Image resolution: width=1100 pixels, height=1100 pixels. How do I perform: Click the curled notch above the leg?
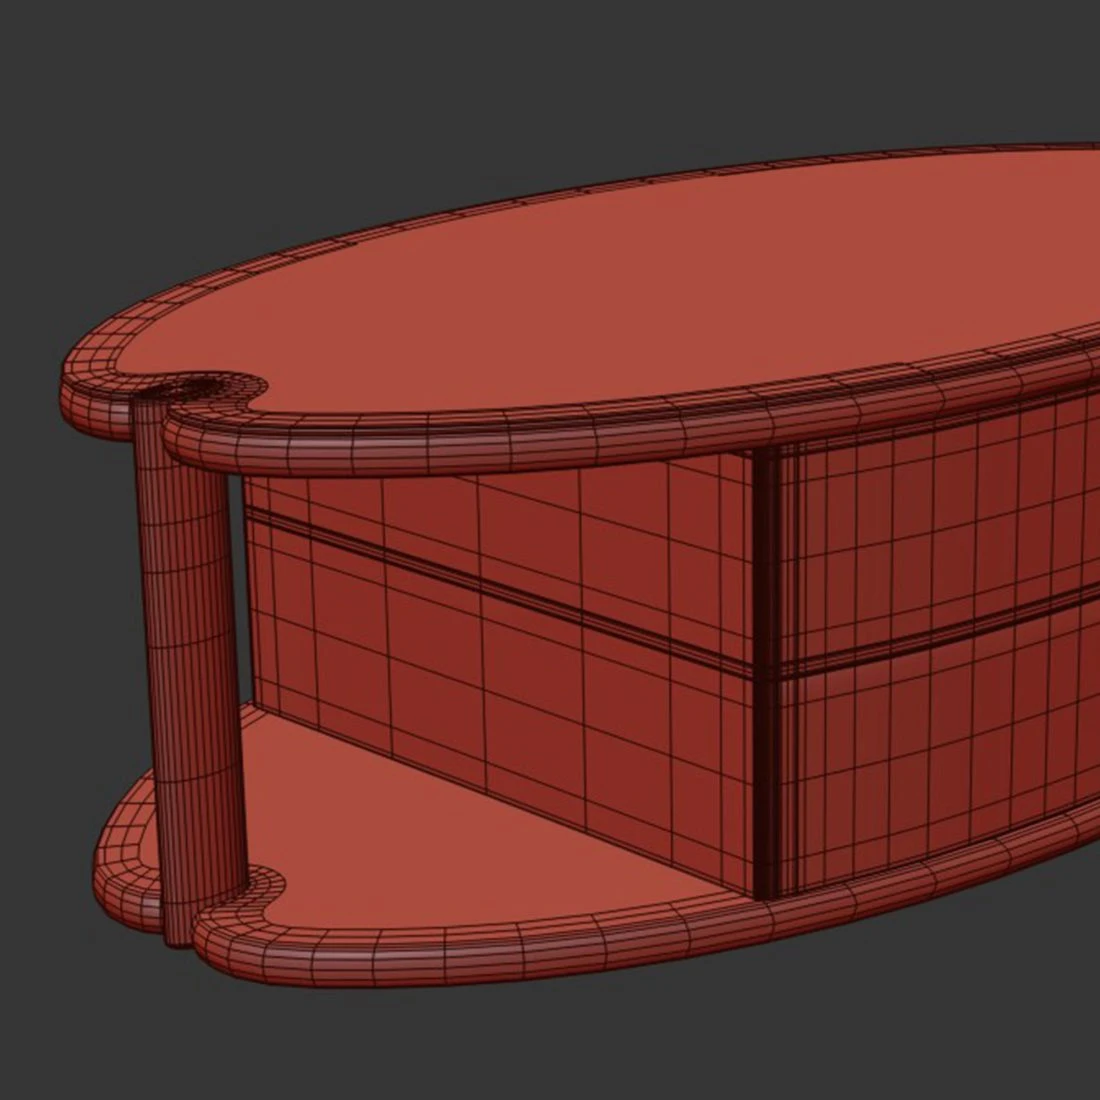[215, 387]
